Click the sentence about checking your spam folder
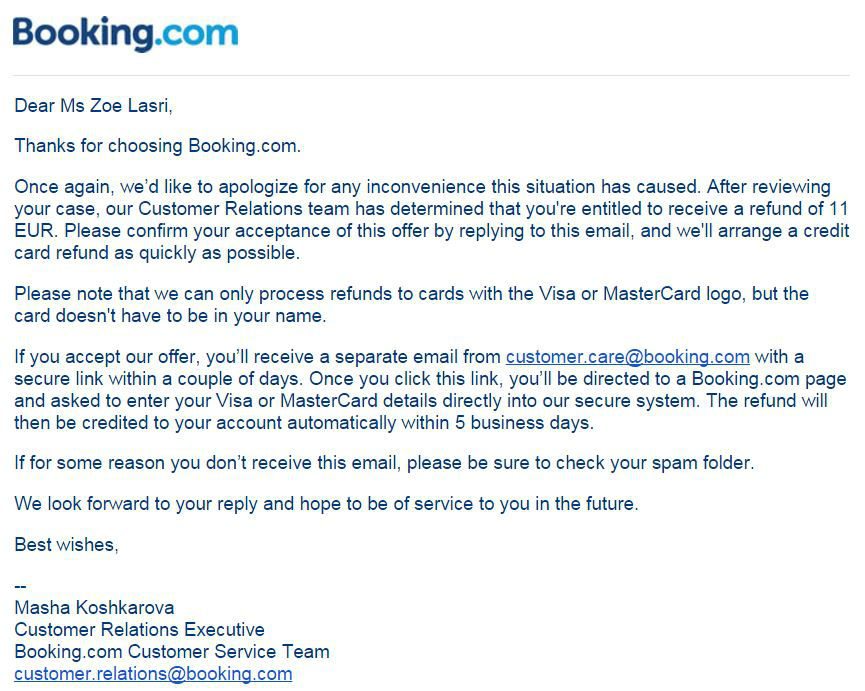Image resolution: width=865 pixels, height=691 pixels. 384,463
